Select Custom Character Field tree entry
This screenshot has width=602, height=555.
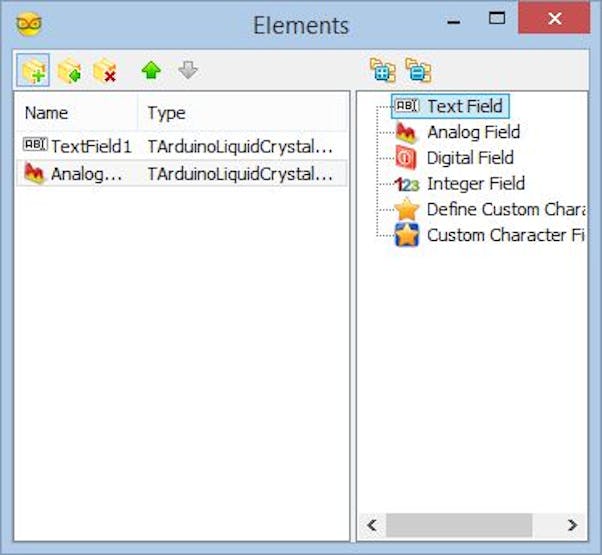pos(490,235)
